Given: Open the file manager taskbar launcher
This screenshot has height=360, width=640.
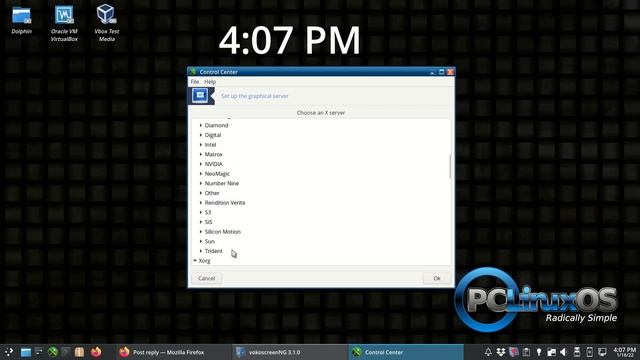Looking at the screenshot, I should tap(26, 352).
